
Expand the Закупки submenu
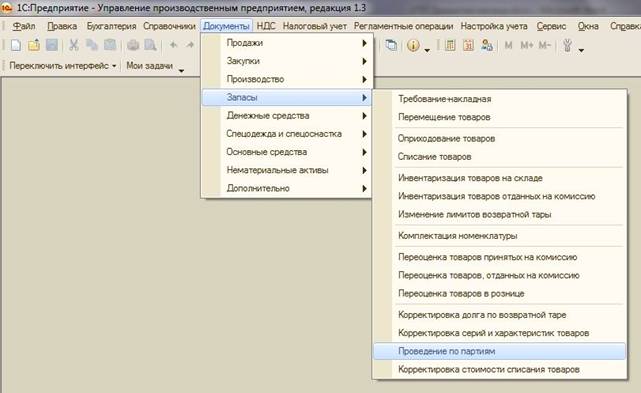[x=287, y=61]
